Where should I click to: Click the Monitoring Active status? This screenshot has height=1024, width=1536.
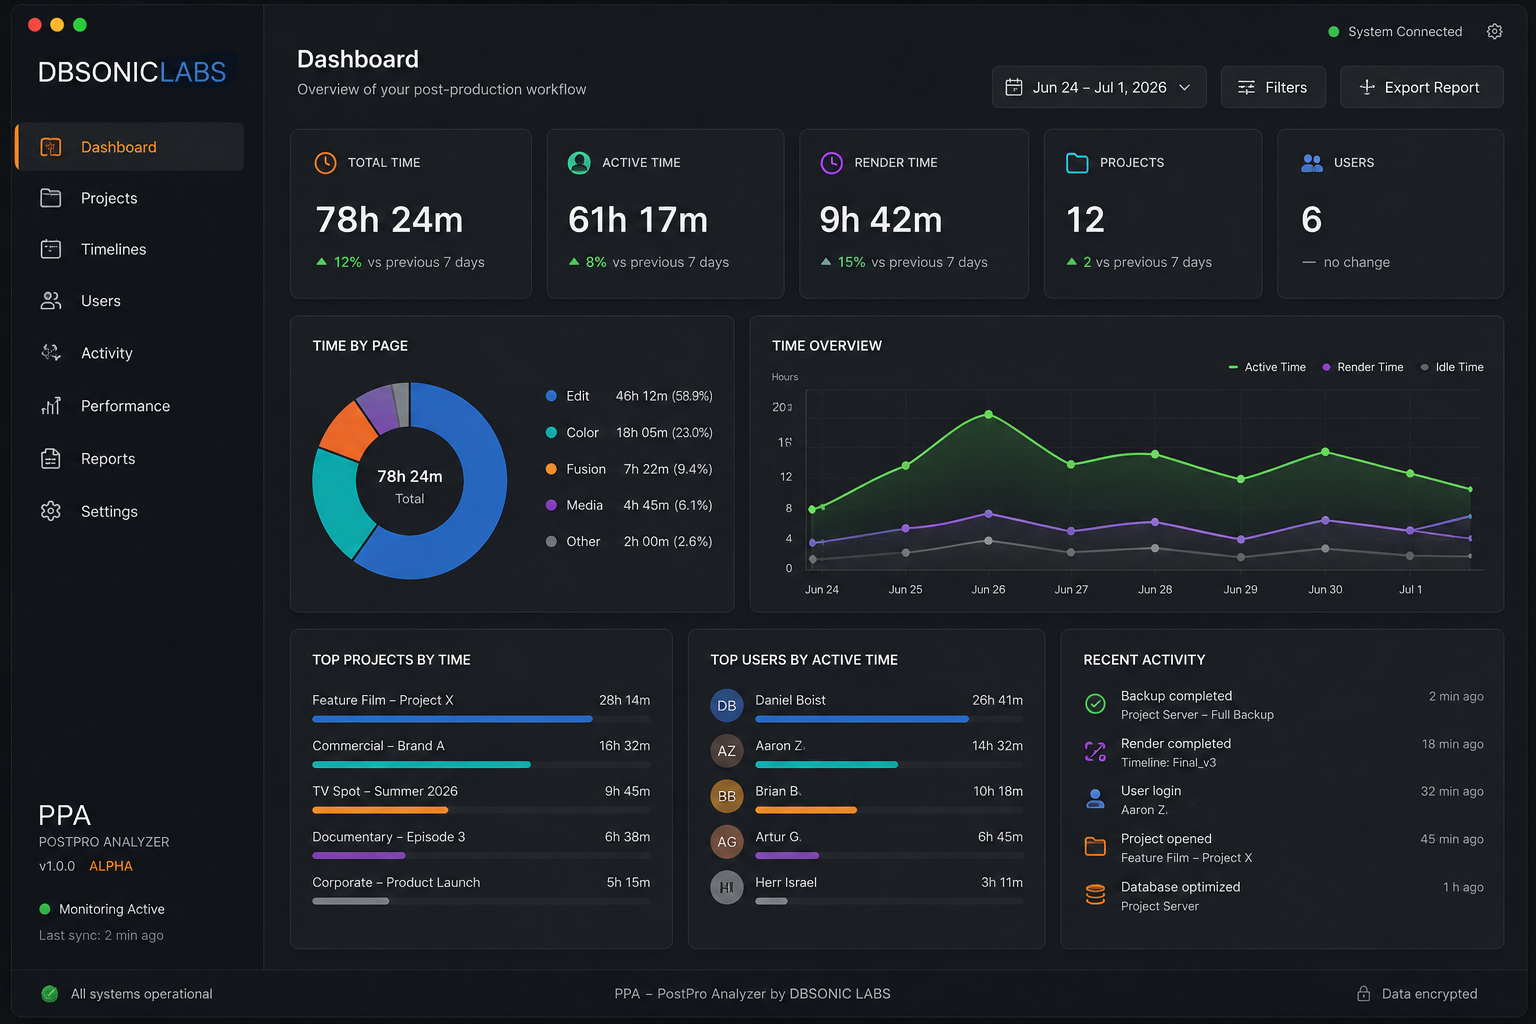point(102,909)
